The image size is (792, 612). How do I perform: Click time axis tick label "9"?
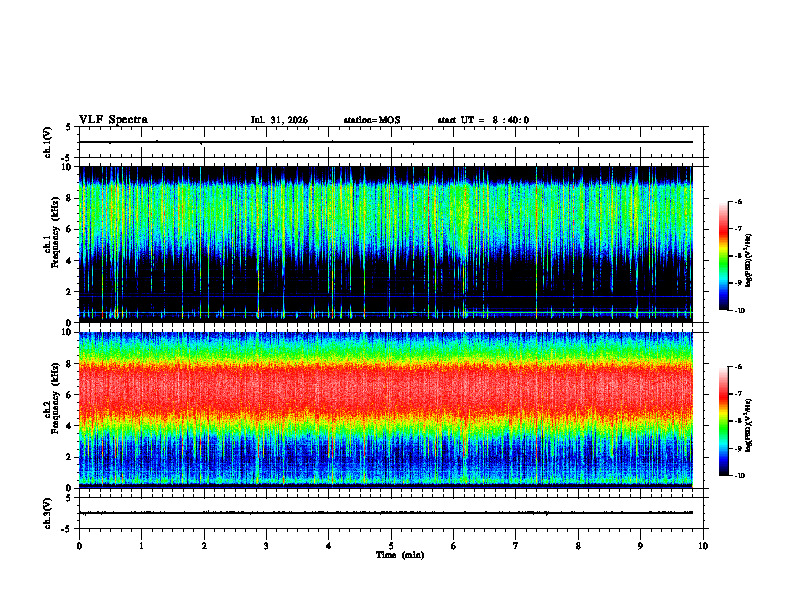(640, 546)
